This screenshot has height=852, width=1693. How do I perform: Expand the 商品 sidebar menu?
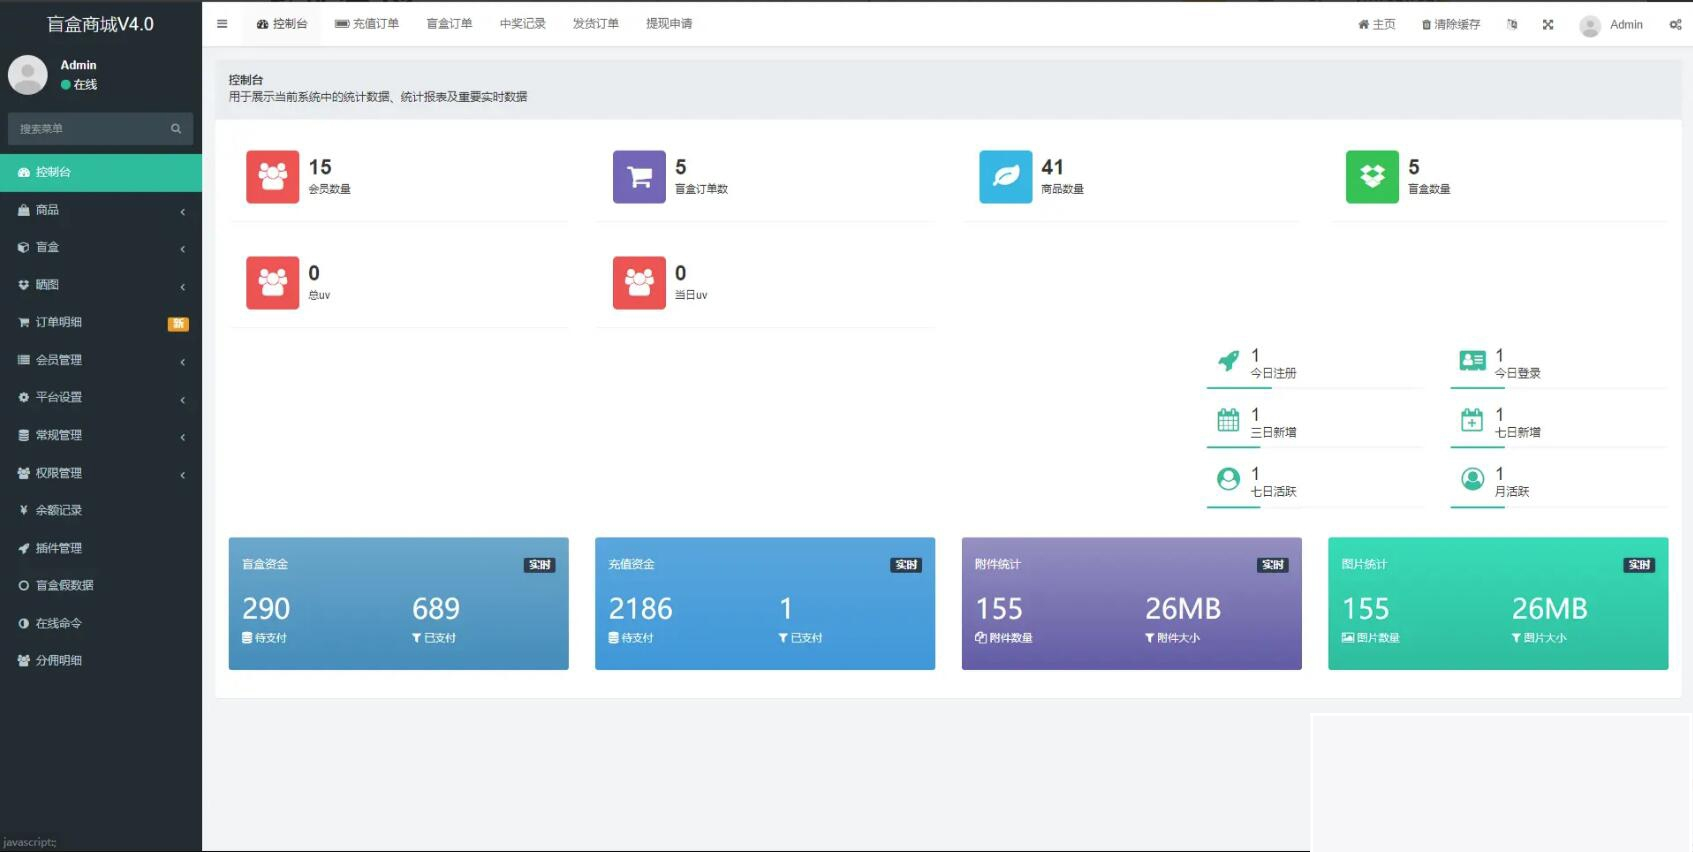[x=100, y=210]
